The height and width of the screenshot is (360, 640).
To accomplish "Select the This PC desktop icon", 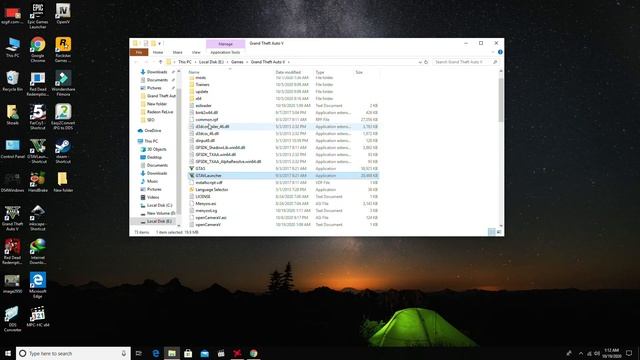I will click(x=13, y=47).
